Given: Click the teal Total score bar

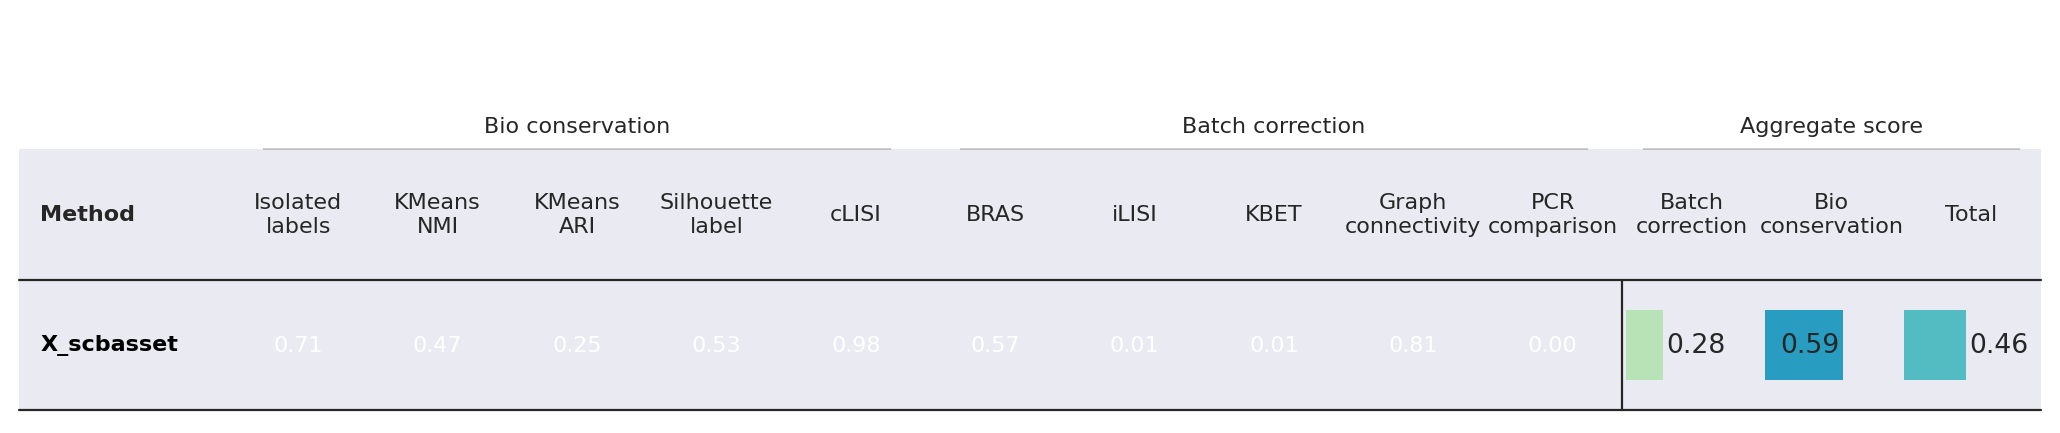Looking at the screenshot, I should coord(1935,345).
